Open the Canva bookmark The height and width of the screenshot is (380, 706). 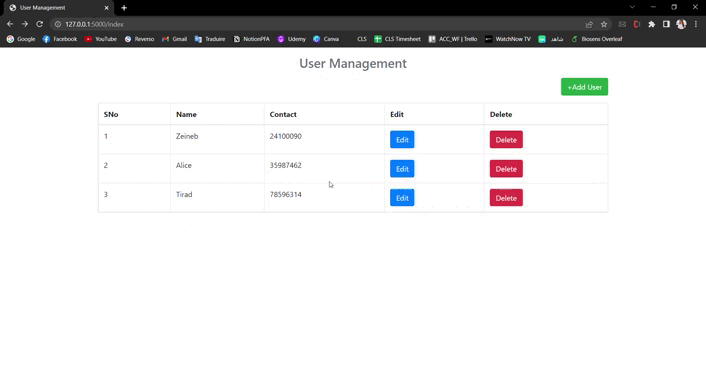pos(326,39)
